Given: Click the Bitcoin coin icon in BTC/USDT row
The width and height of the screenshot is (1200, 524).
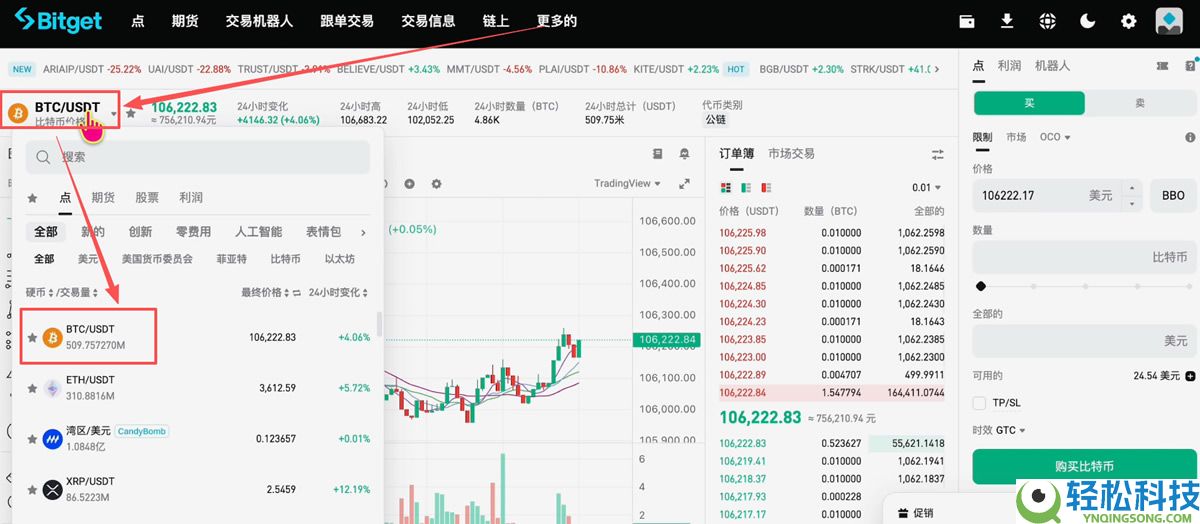Looking at the screenshot, I should pos(52,337).
